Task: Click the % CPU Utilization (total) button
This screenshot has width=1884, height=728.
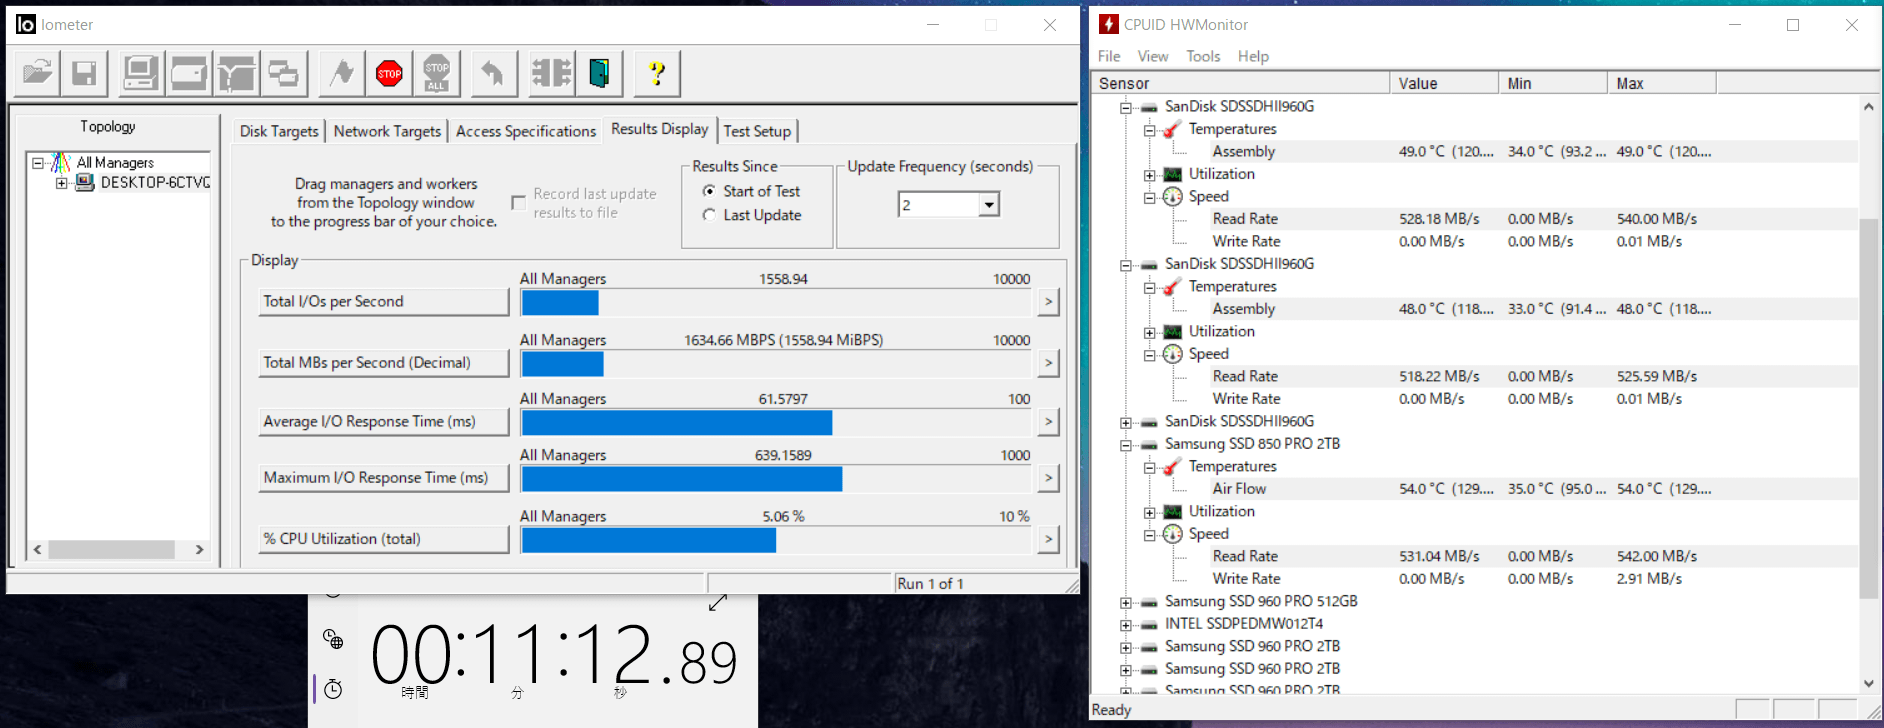Action: (x=384, y=539)
